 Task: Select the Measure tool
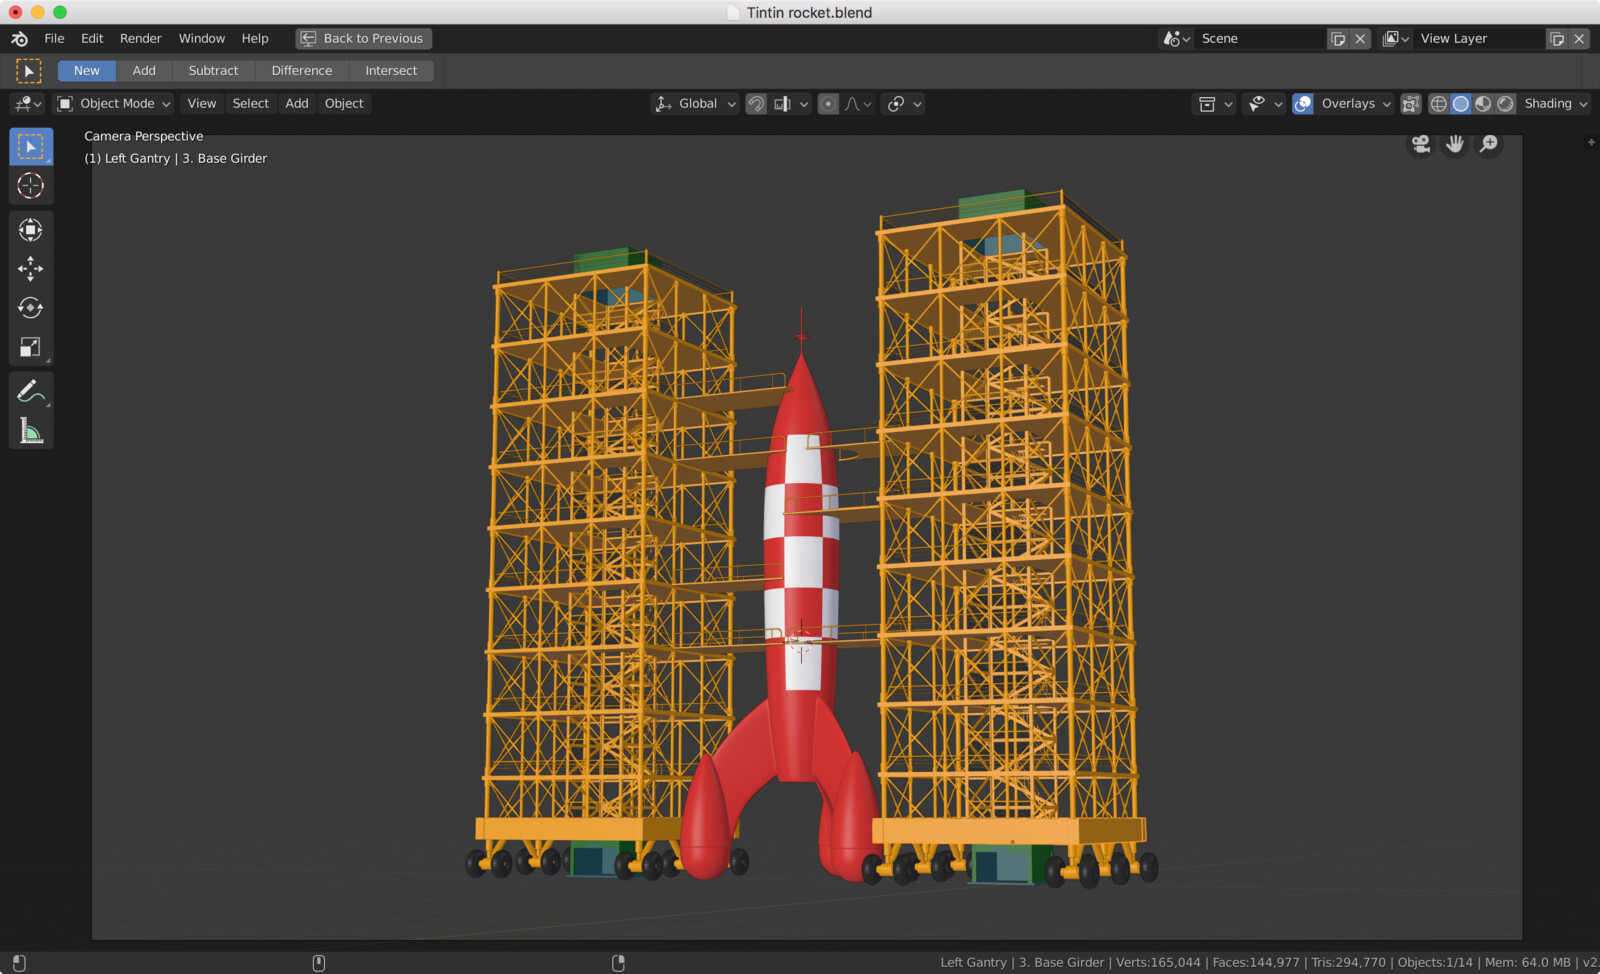coord(31,430)
